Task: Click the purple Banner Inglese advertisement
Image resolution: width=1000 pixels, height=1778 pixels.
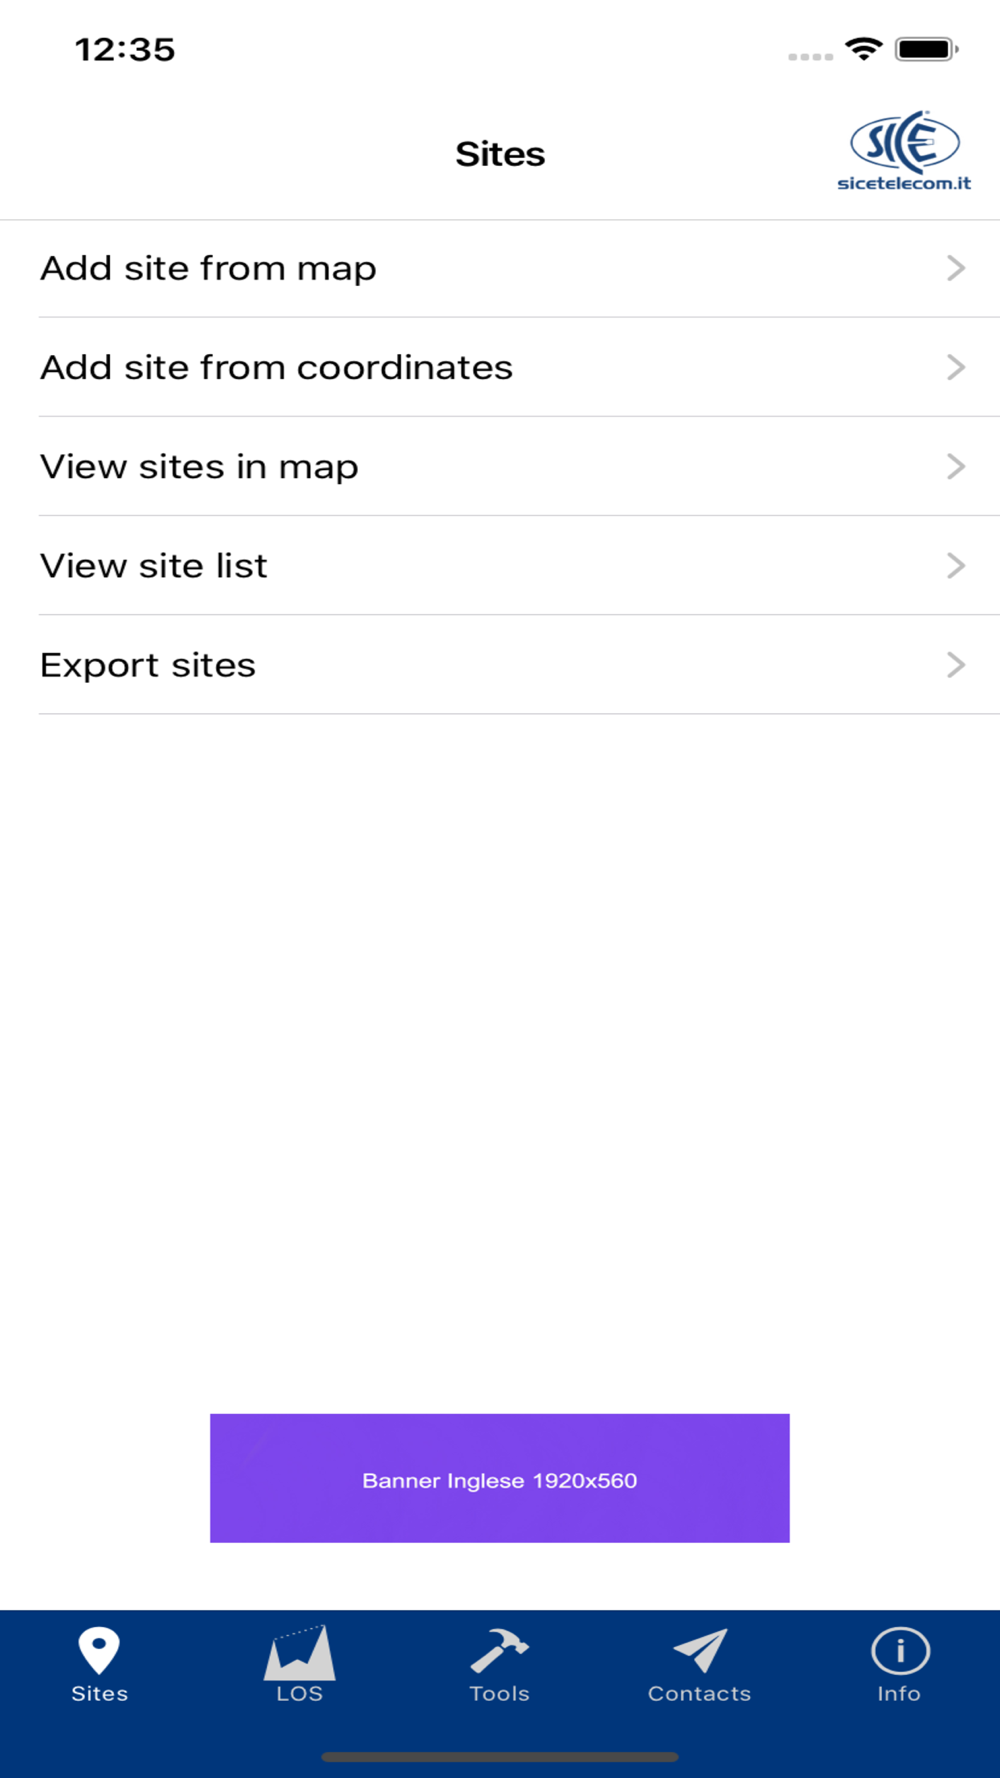Action: pos(500,1478)
